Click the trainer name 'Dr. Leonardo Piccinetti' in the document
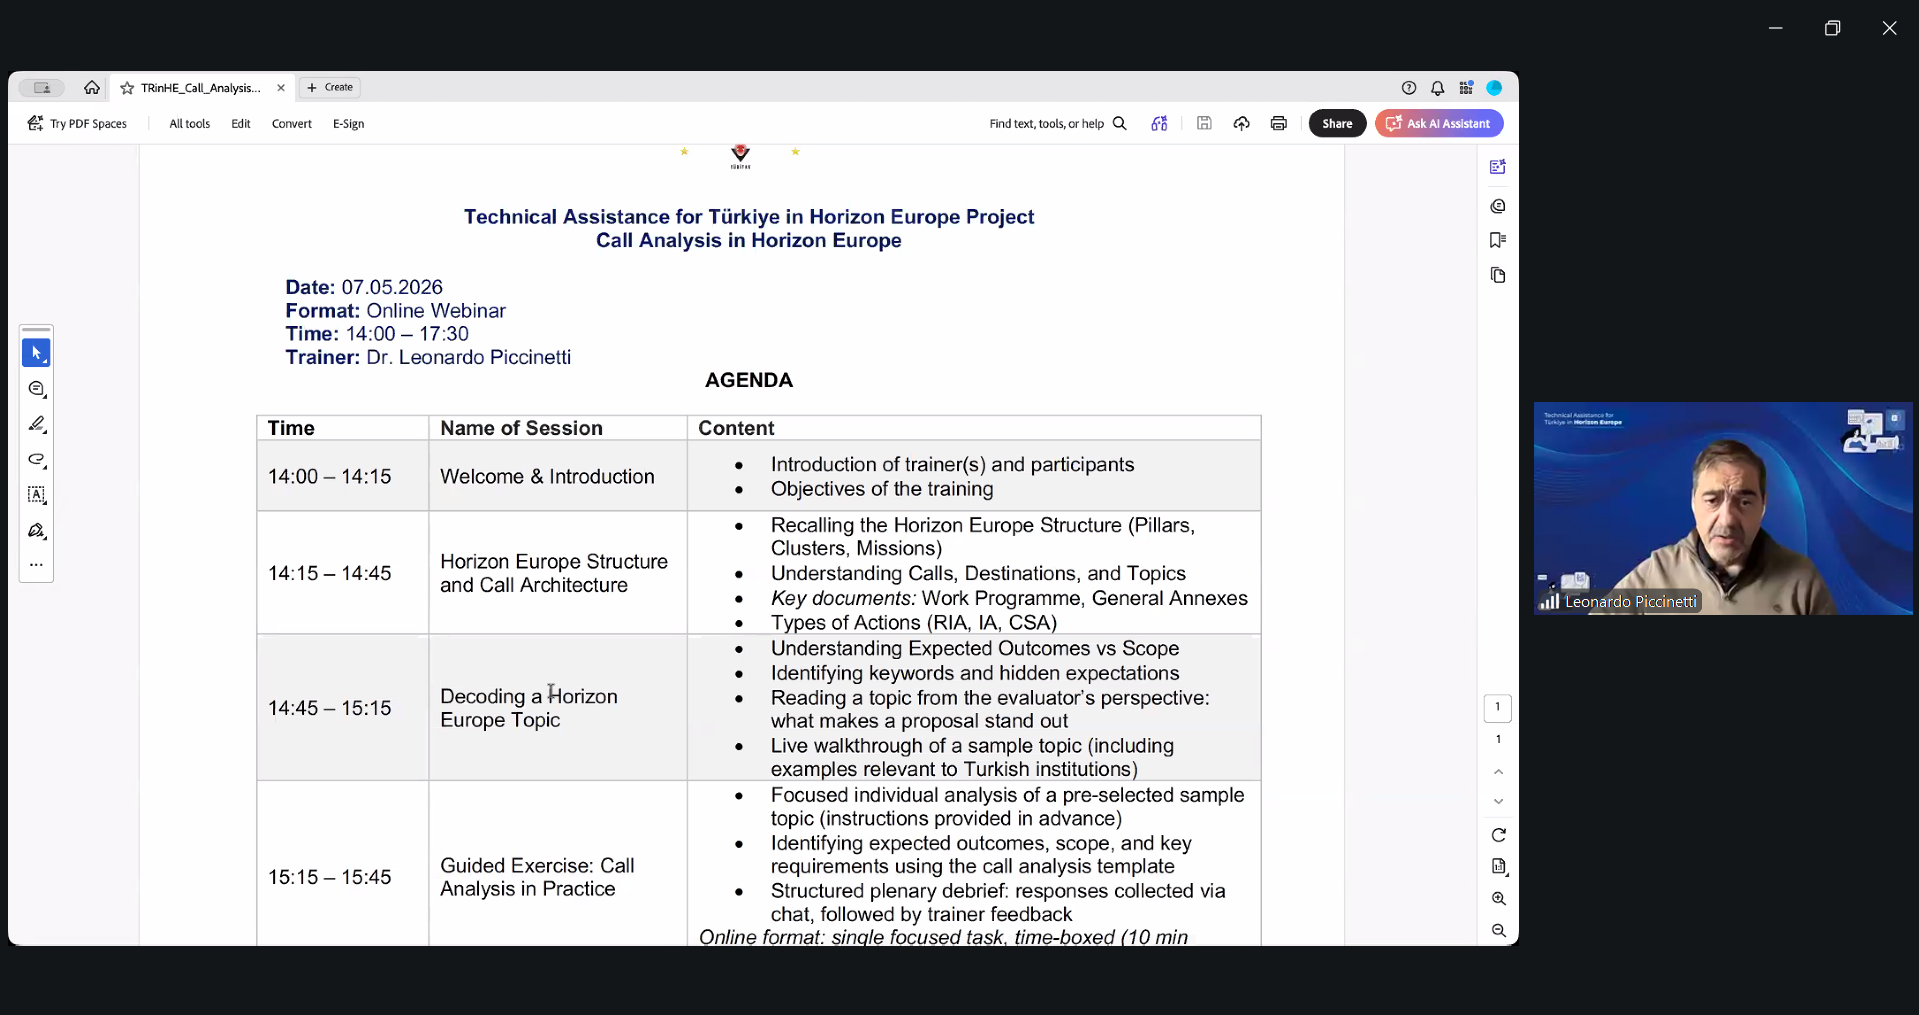Viewport: 1919px width, 1015px height. (x=469, y=358)
